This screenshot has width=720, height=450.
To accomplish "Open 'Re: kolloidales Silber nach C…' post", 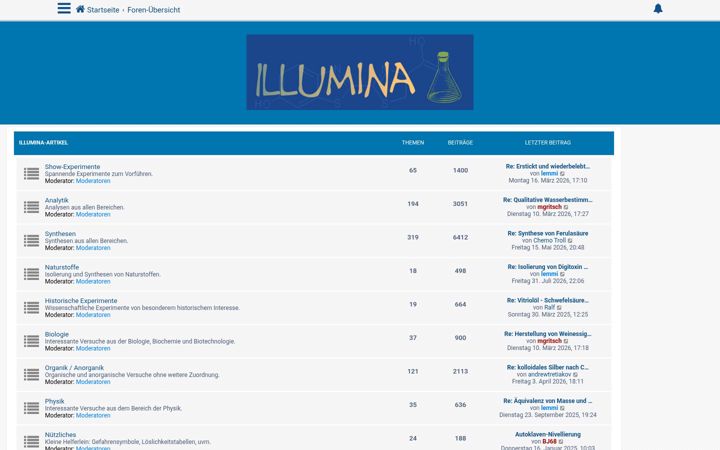I will click(x=547, y=367).
